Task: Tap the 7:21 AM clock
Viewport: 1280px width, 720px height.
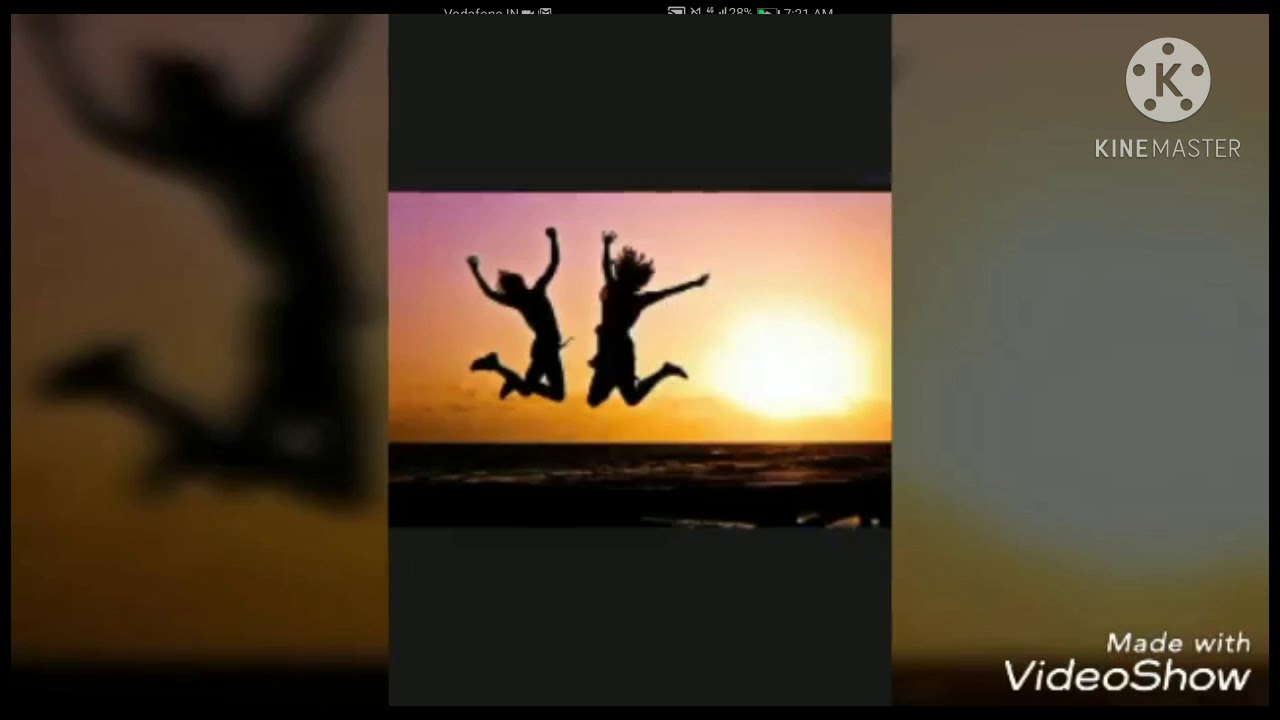Action: pos(808,13)
